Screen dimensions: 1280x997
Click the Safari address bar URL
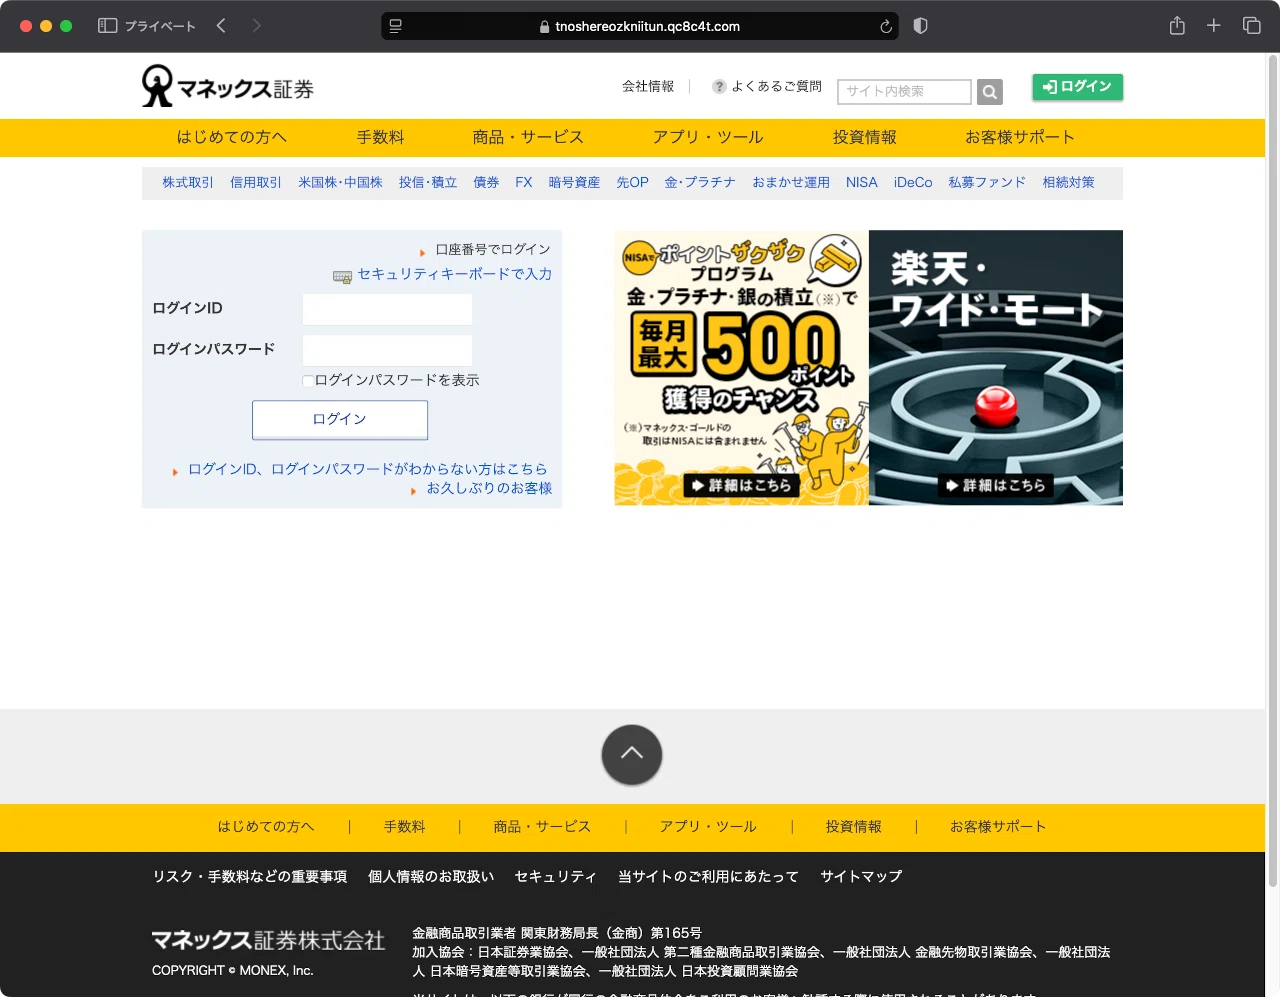point(647,27)
